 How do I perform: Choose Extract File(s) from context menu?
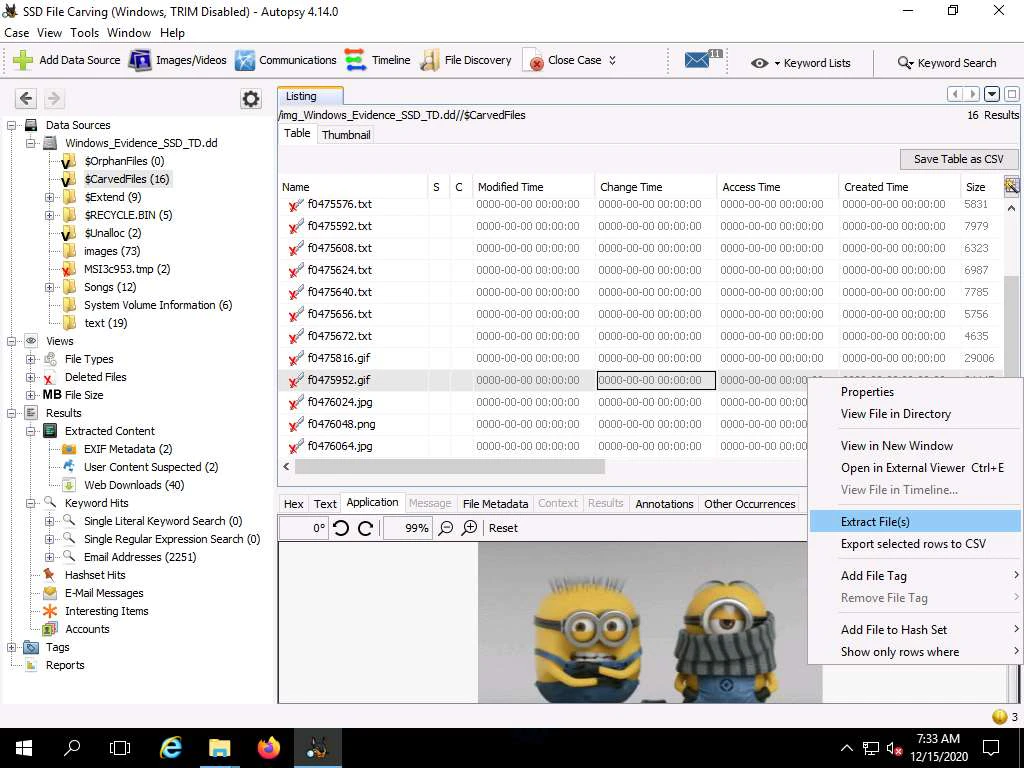(x=915, y=522)
